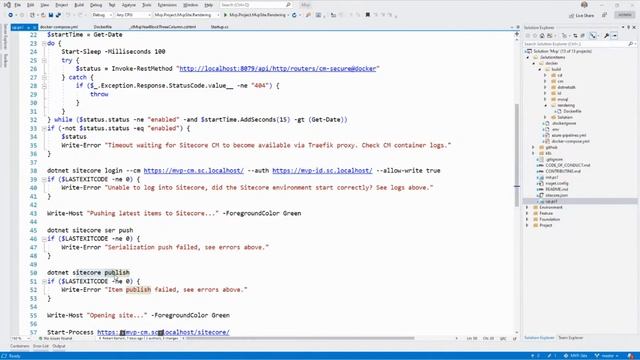Screen dimensions: 640x360
Task: Switch to the Team Explorer tab
Action: coord(571,338)
